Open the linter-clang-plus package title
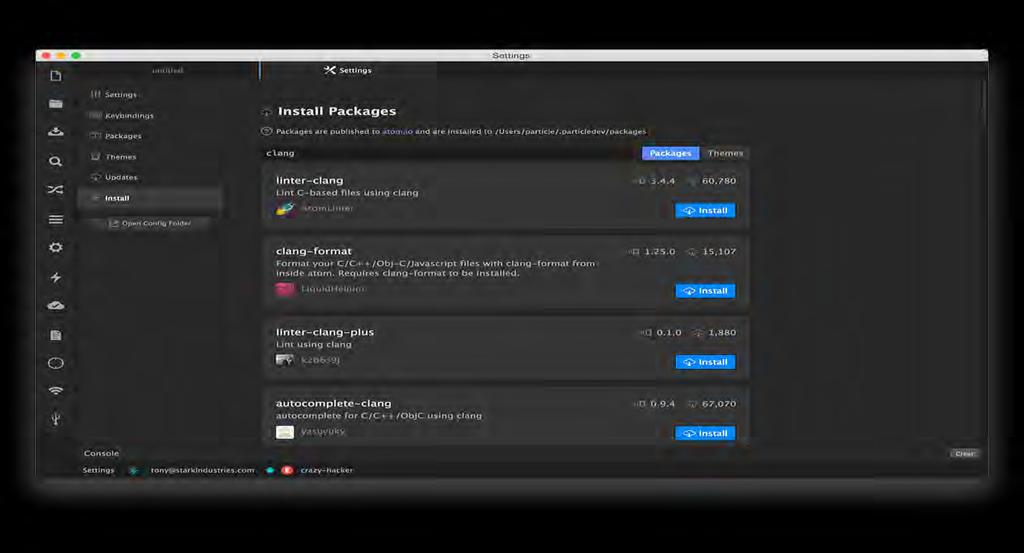 tap(325, 332)
